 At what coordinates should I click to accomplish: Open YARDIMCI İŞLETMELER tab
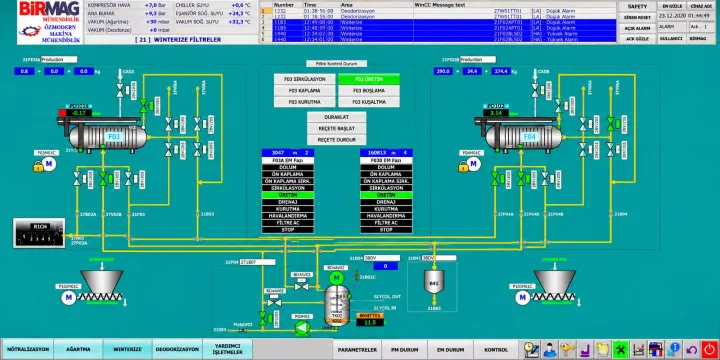coord(227,349)
